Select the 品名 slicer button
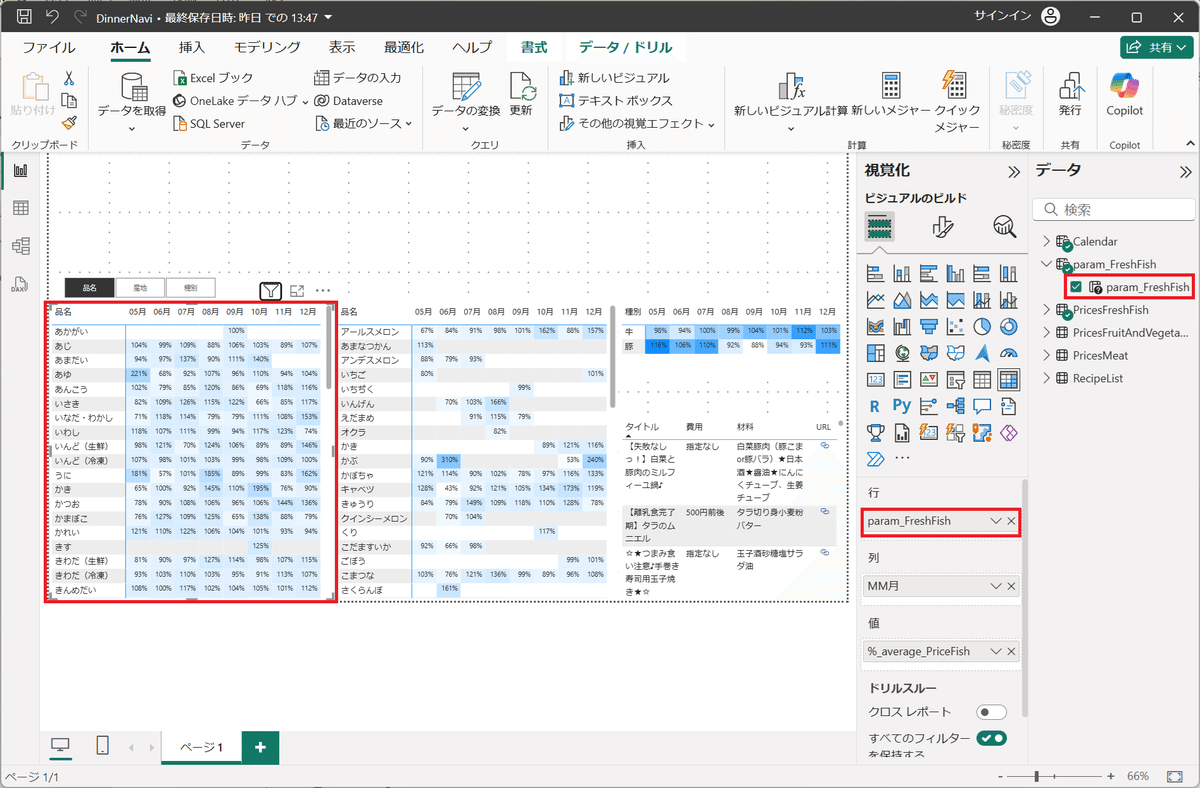 click(x=90, y=287)
